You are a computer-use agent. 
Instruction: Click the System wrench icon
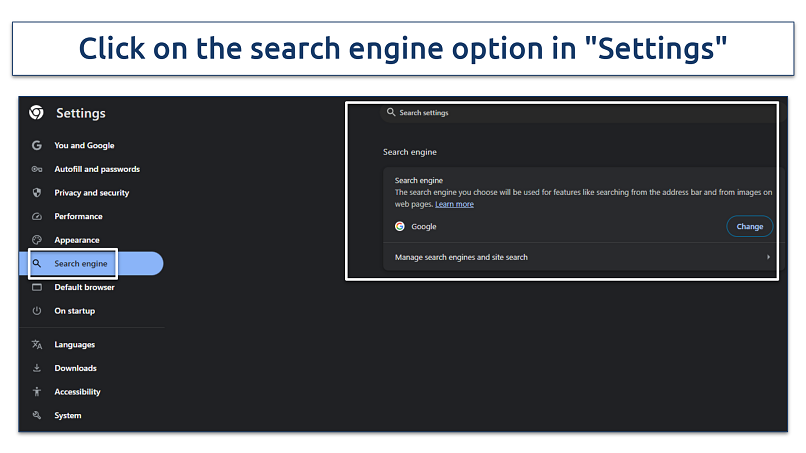point(37,415)
